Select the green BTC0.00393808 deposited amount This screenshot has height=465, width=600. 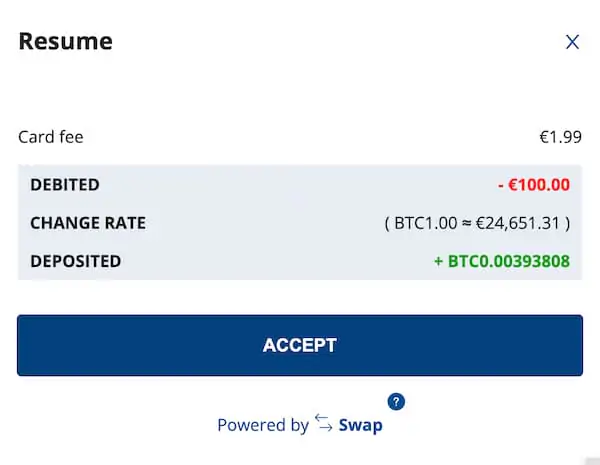[x=508, y=261]
